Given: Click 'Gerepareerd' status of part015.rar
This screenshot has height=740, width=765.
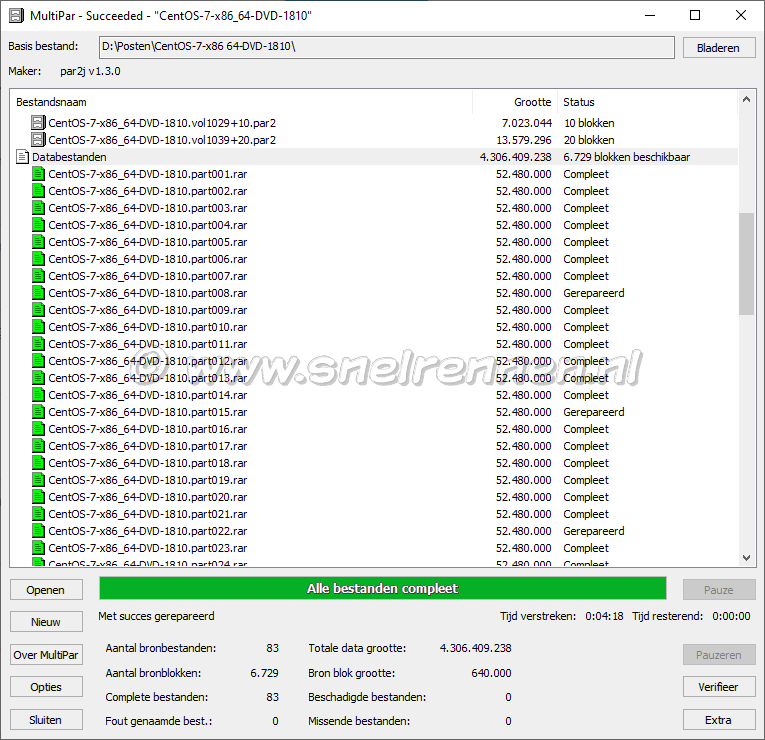Looking at the screenshot, I should coord(594,412).
